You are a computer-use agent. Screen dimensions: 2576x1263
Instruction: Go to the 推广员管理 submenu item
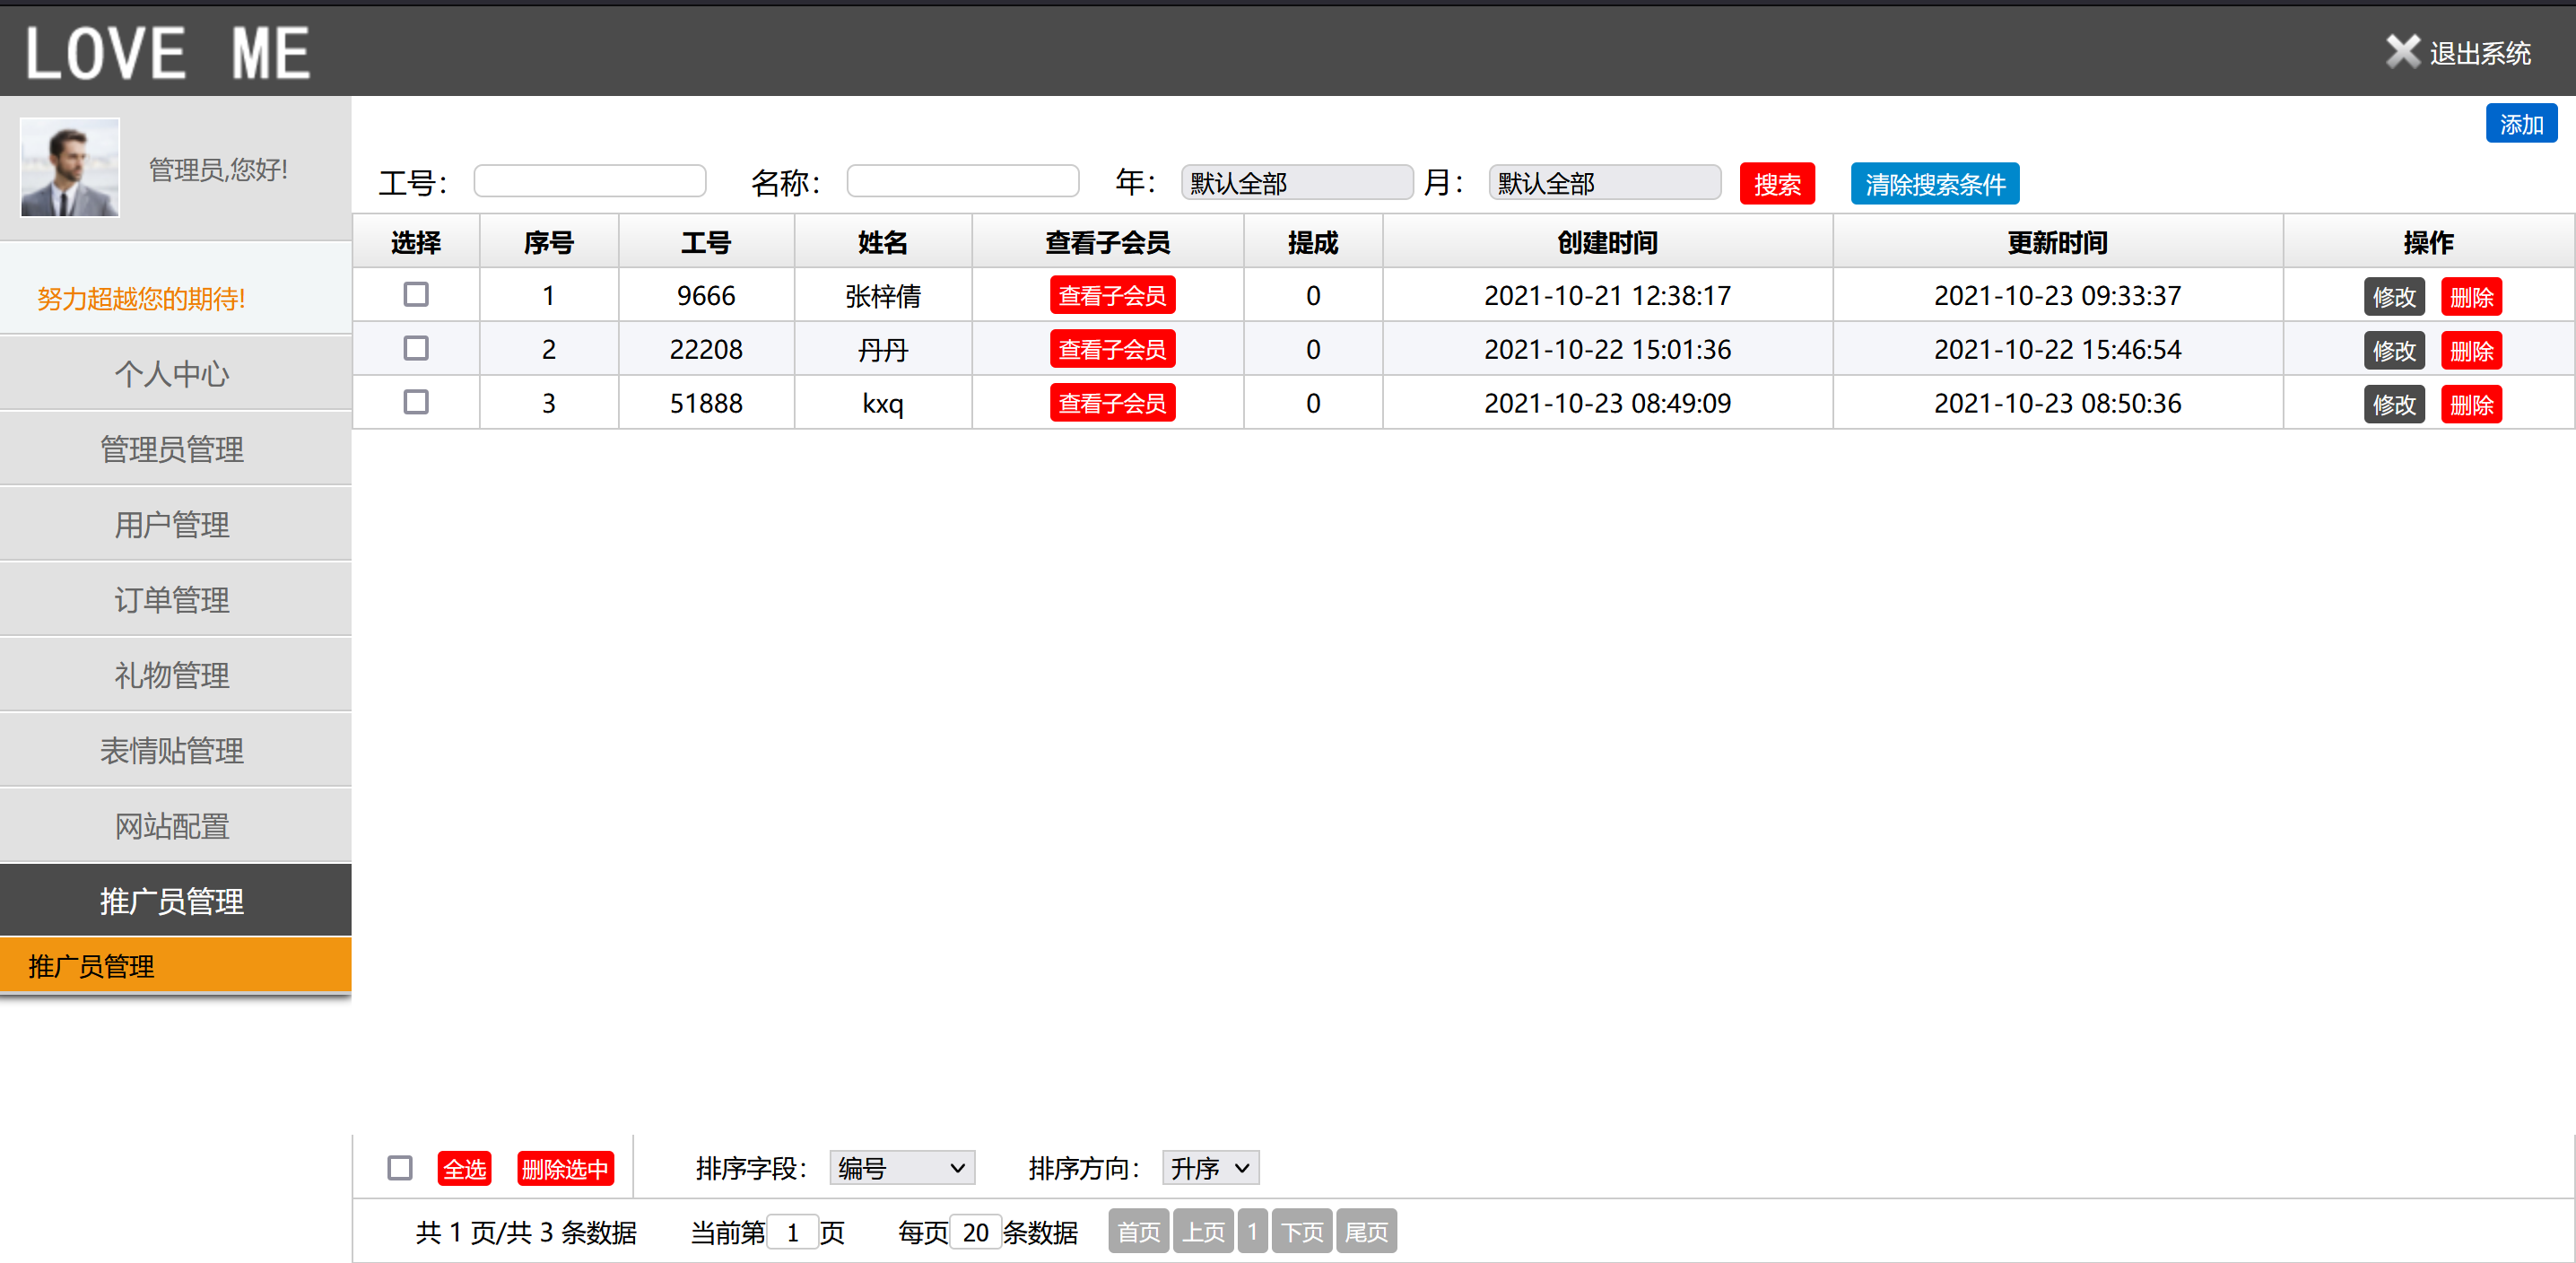(x=92, y=966)
